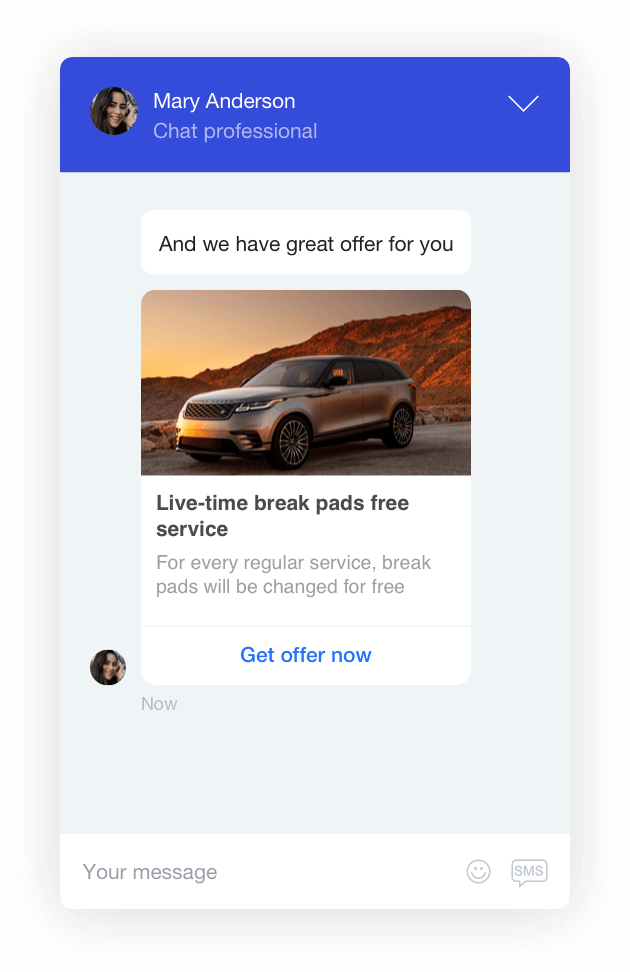Screen dimensions: 630x972
Task: Click the empty chat area below the timestamp
Action: pyautogui.click(x=315, y=775)
